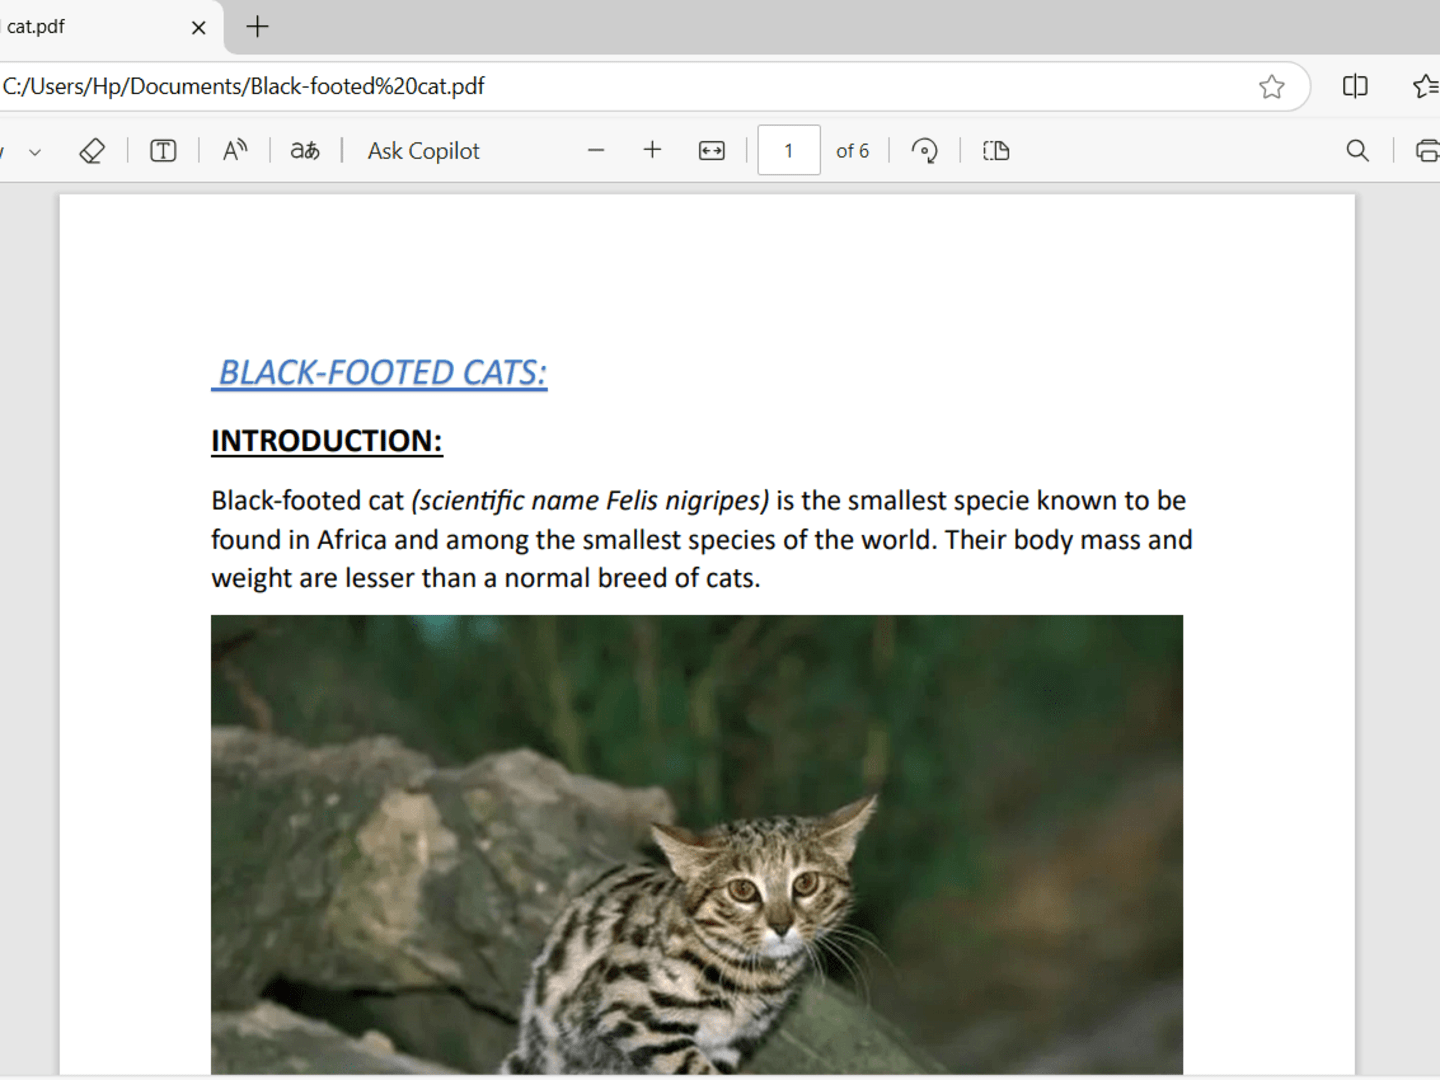
Task: Start Read aloud
Action: [234, 151]
